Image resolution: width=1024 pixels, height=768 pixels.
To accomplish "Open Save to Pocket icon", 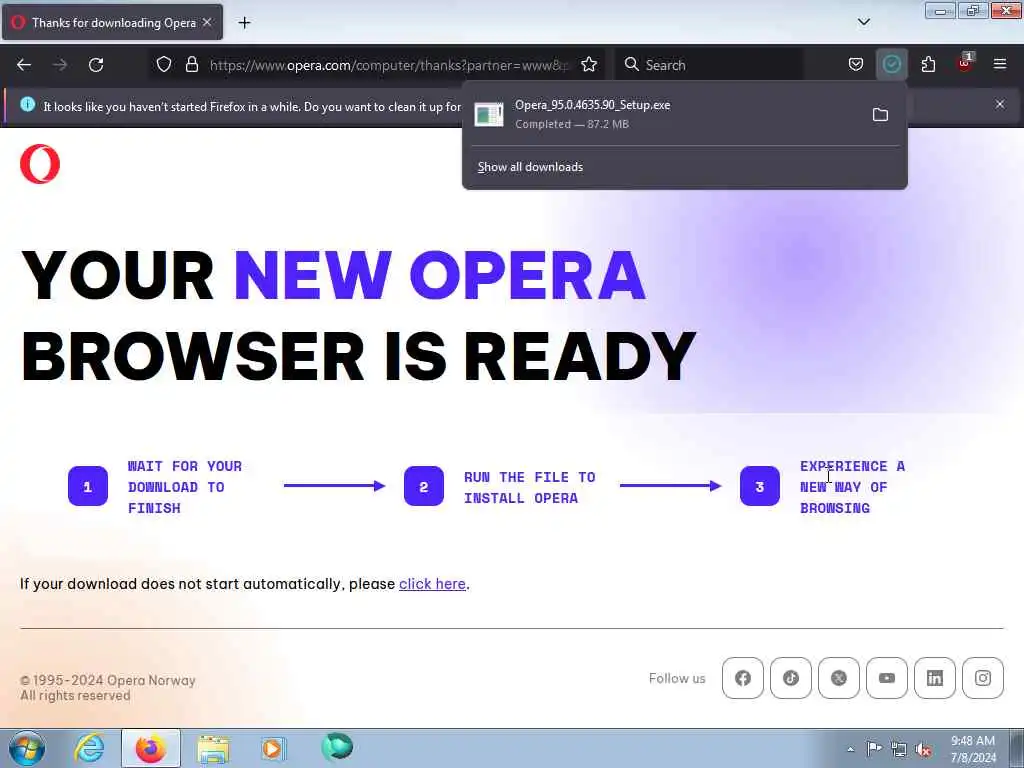I will pos(856,64).
